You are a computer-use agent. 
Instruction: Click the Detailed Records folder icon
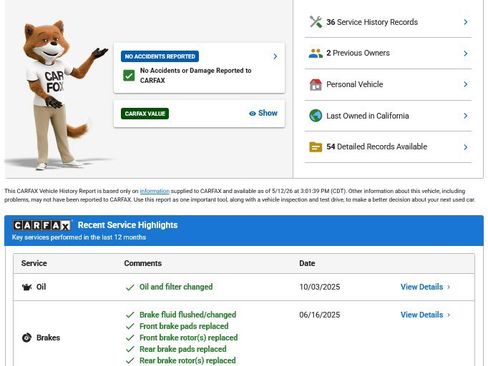pos(316,147)
